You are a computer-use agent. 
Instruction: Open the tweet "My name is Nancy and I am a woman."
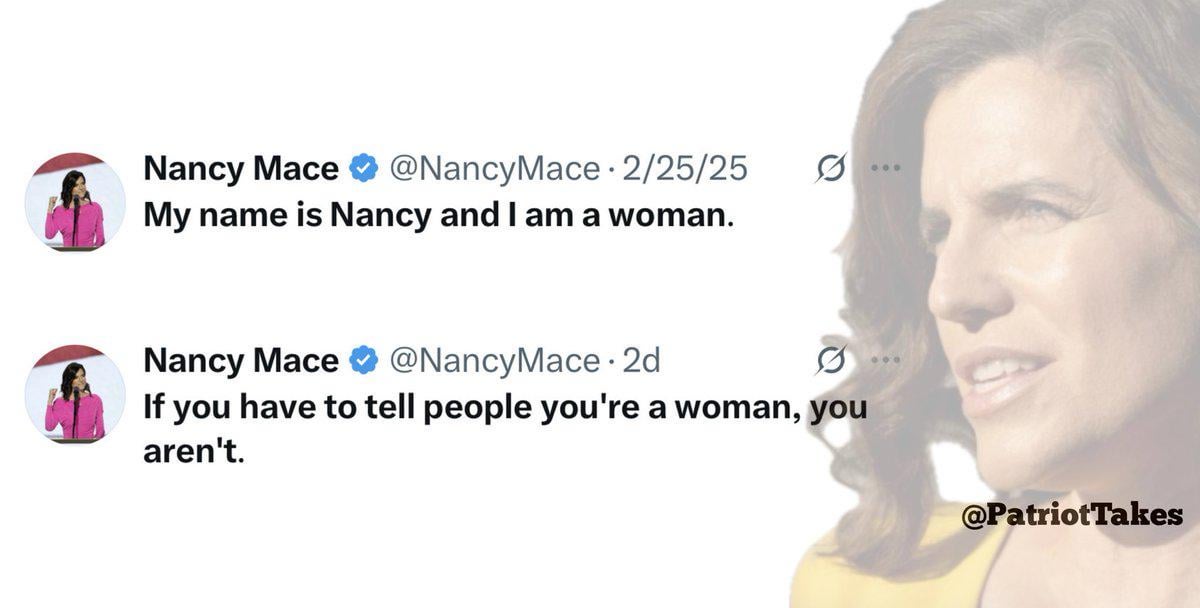(439, 216)
